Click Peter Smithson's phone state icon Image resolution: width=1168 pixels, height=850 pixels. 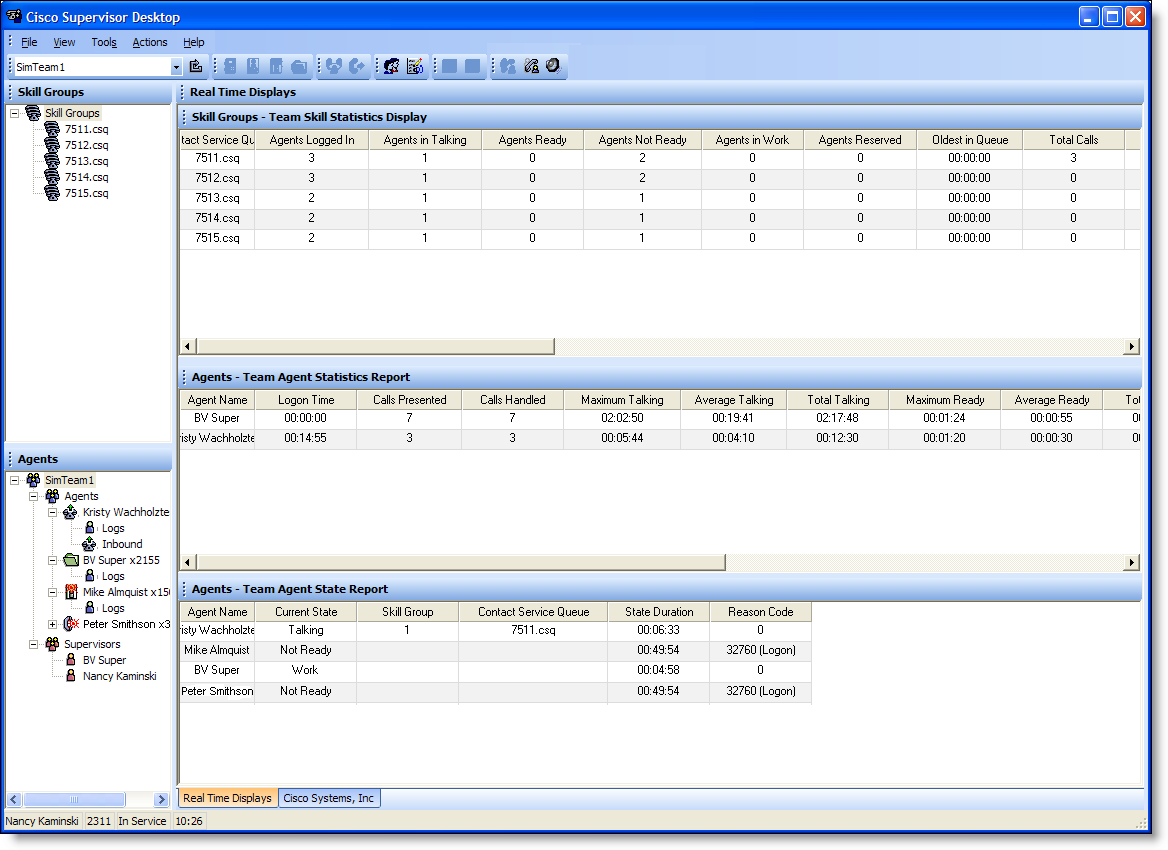[71, 624]
